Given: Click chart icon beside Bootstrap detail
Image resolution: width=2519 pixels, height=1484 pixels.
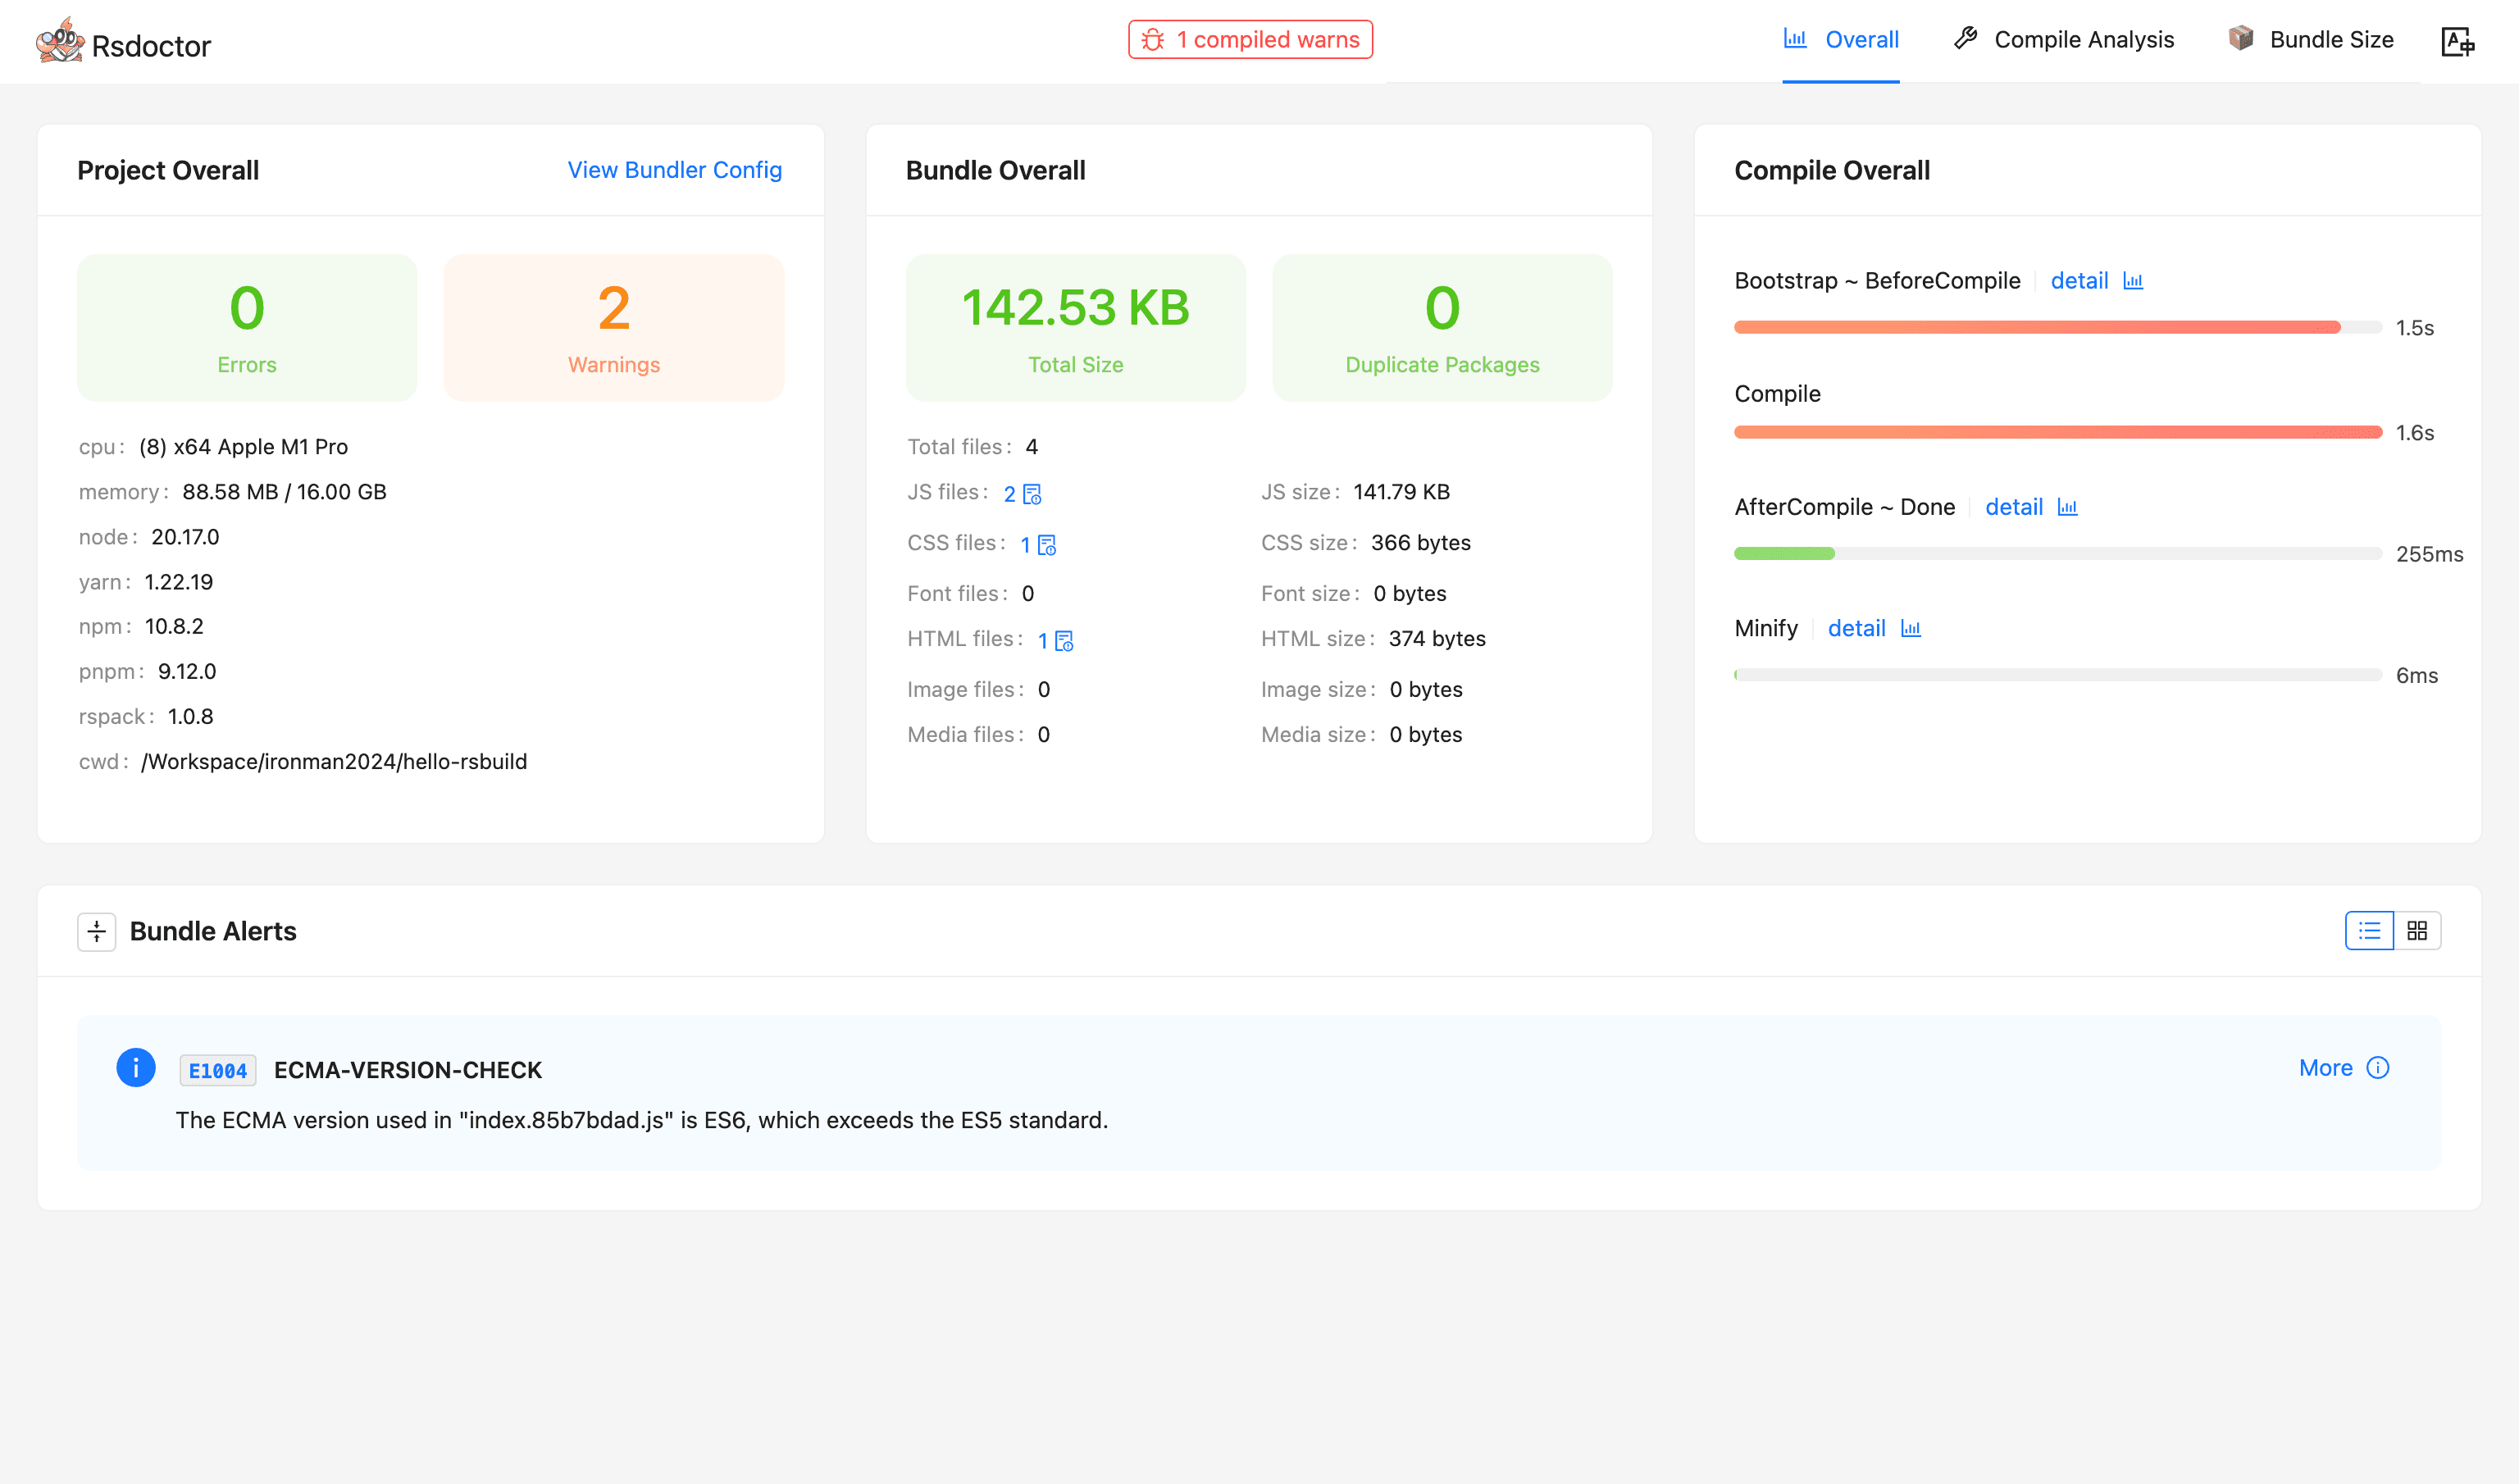Looking at the screenshot, I should 2133,282.
